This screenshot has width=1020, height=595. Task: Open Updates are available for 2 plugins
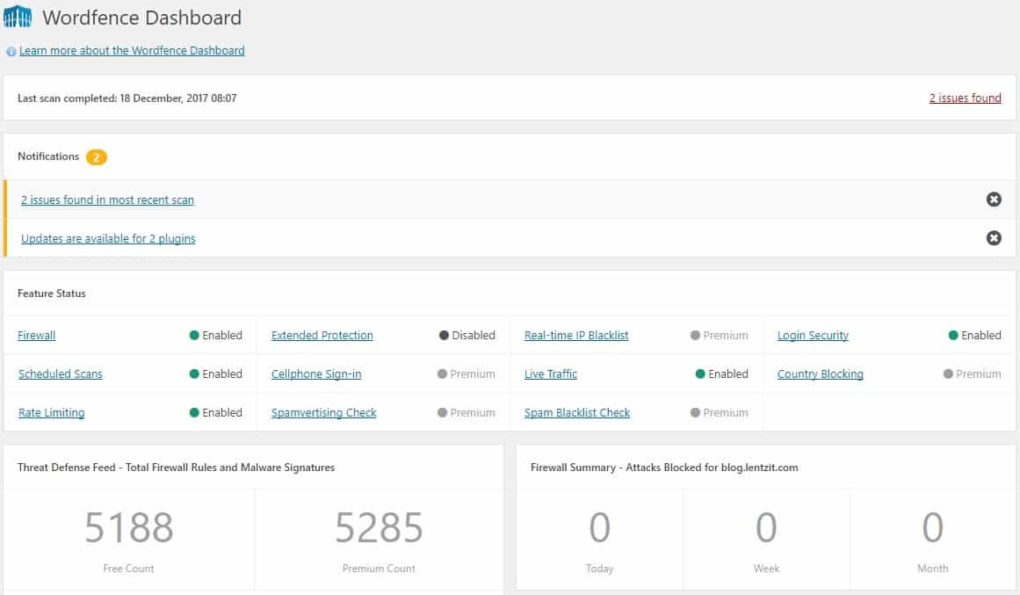pos(108,239)
